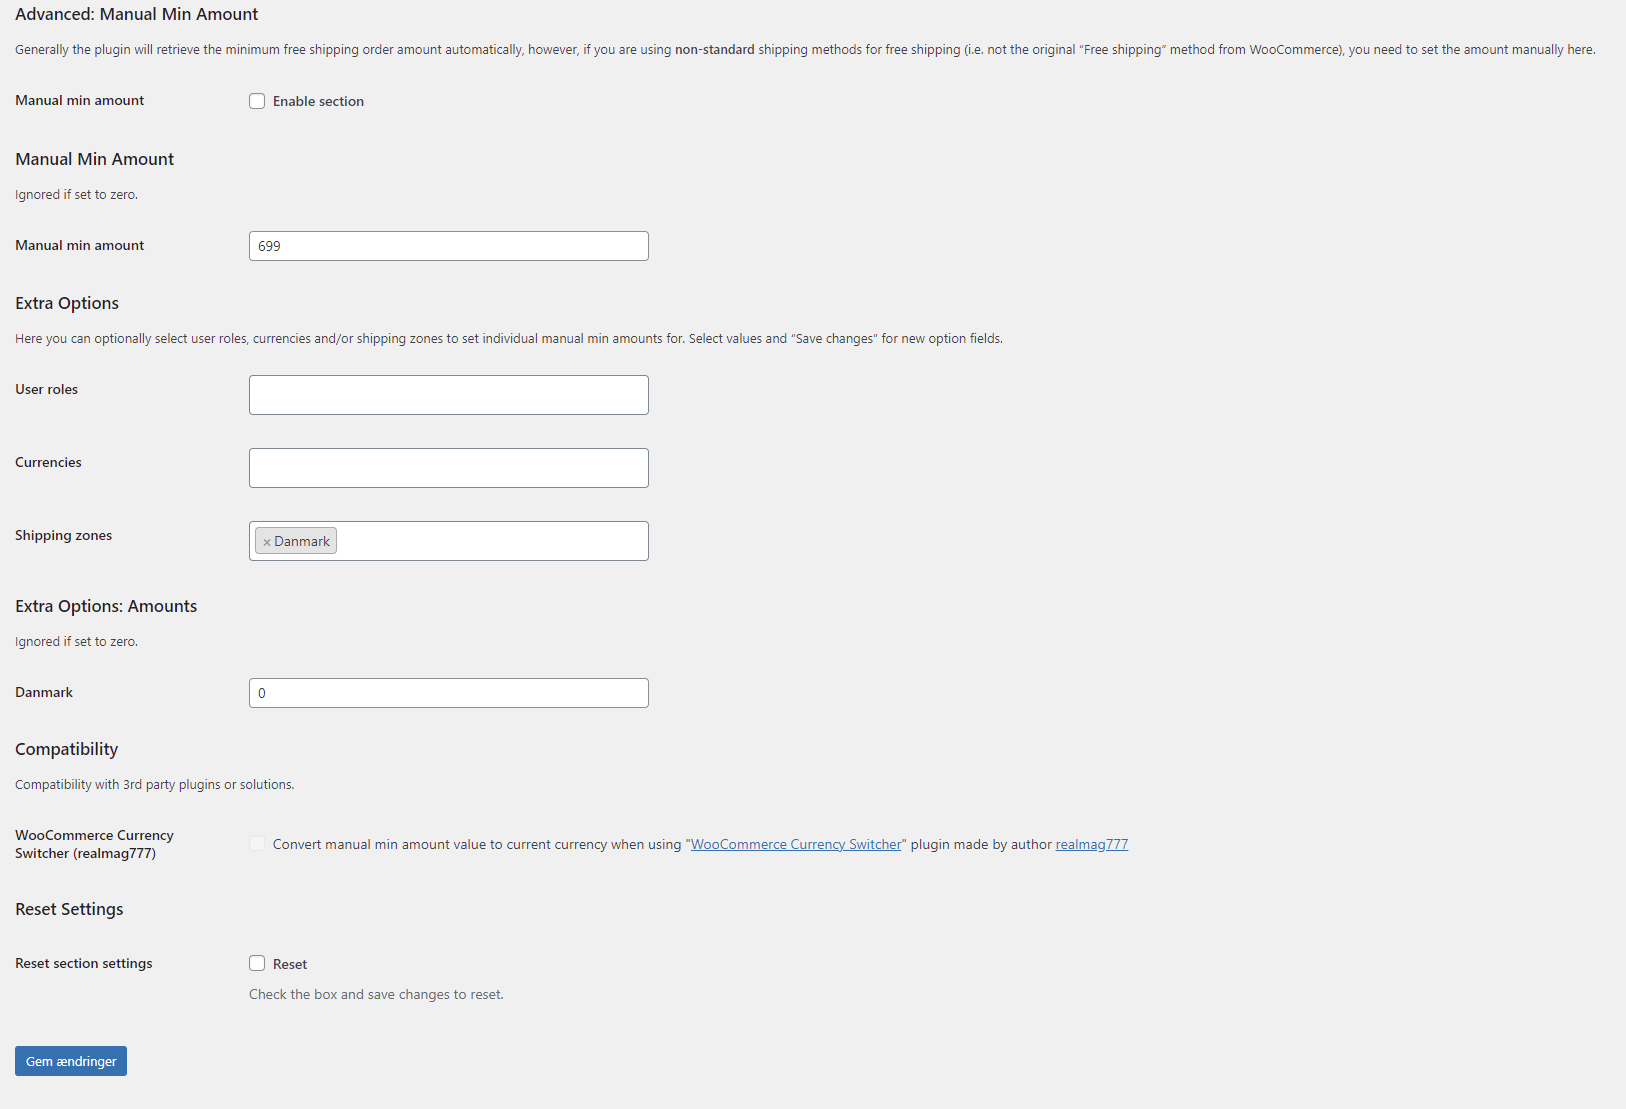Image resolution: width=1626 pixels, height=1109 pixels.
Task: Toggle the Currency Switcher conversion checkbox
Action: coord(257,843)
